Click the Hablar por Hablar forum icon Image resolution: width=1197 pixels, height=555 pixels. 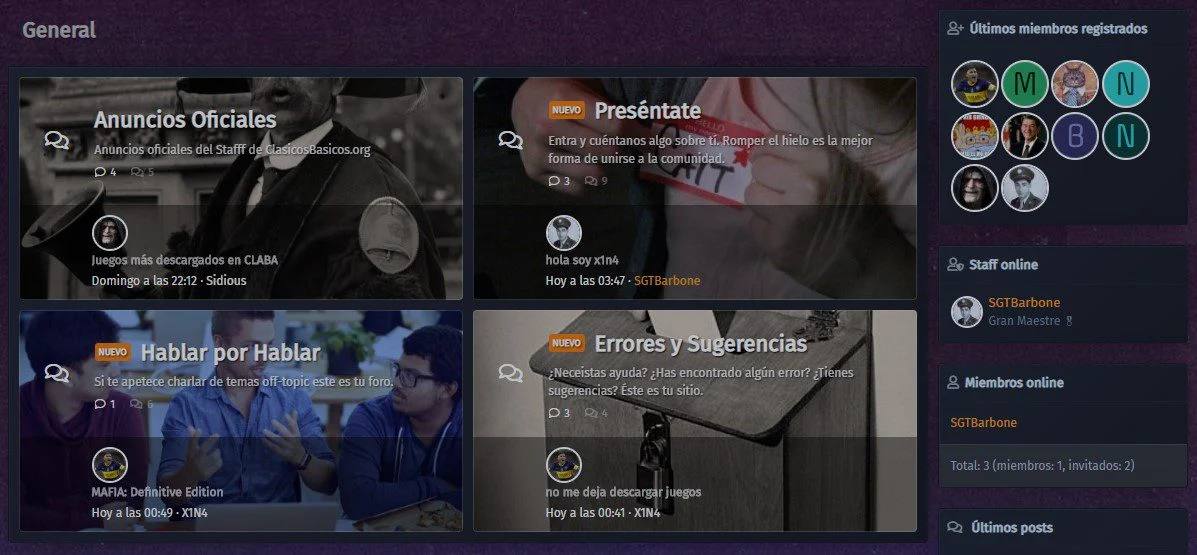pos(57,373)
